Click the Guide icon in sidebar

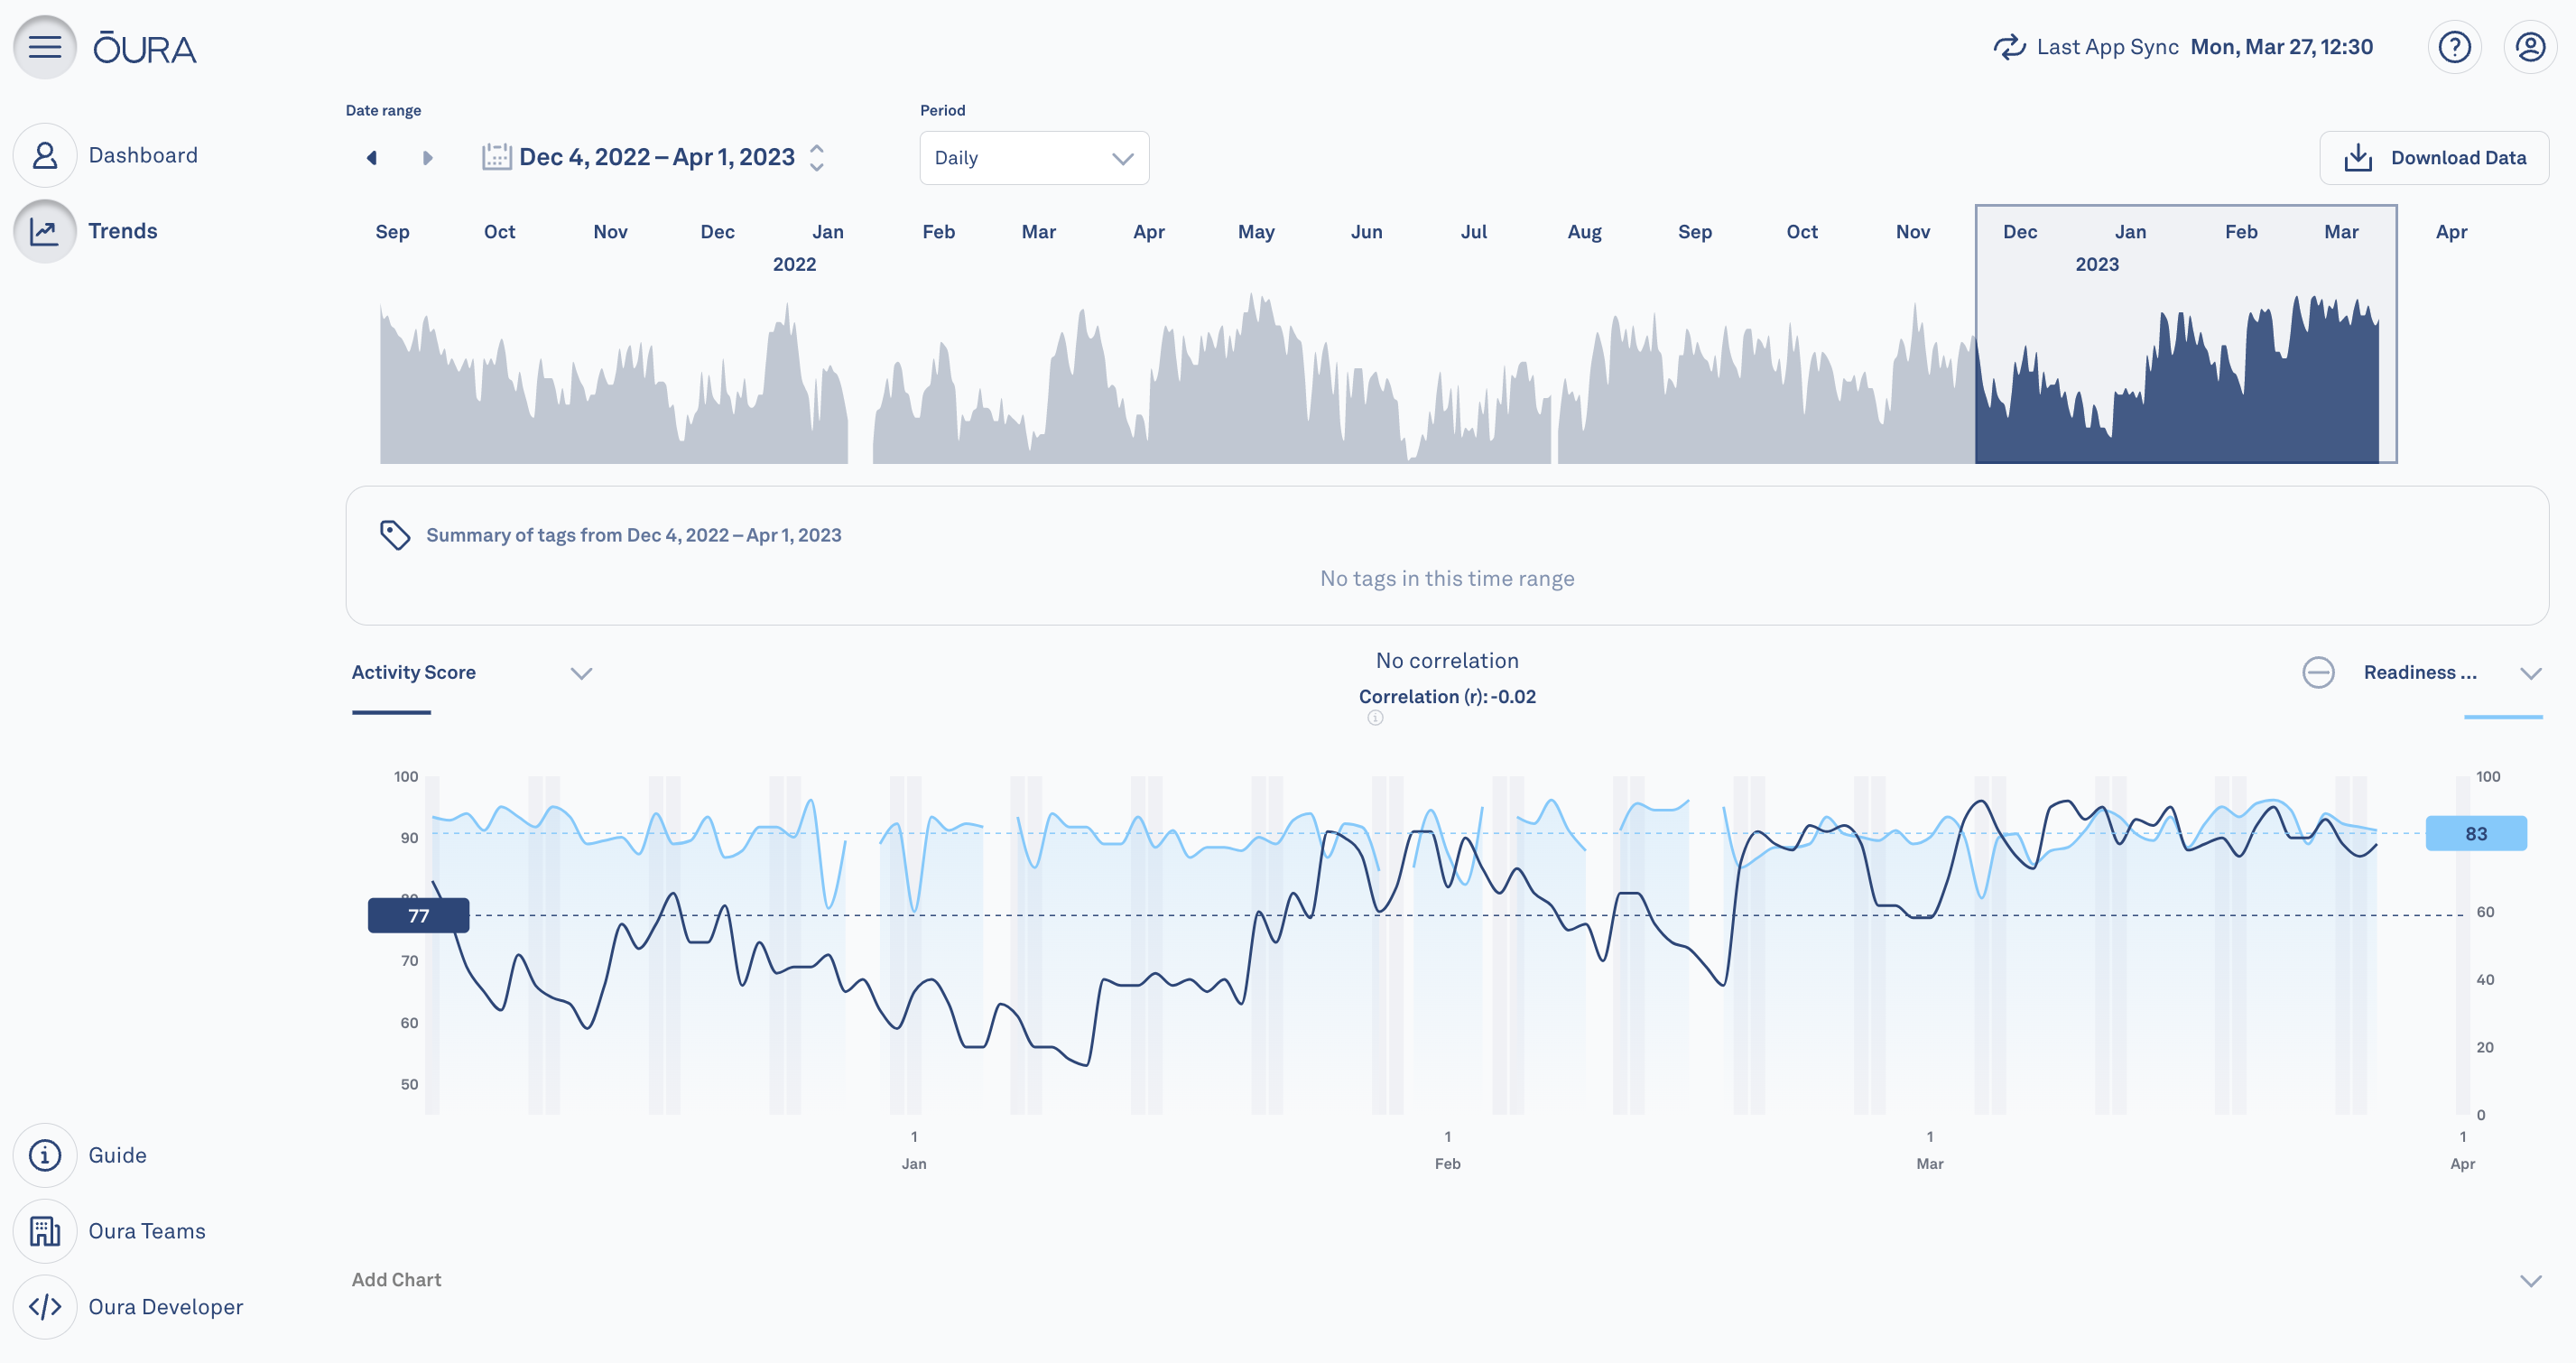point(46,1155)
